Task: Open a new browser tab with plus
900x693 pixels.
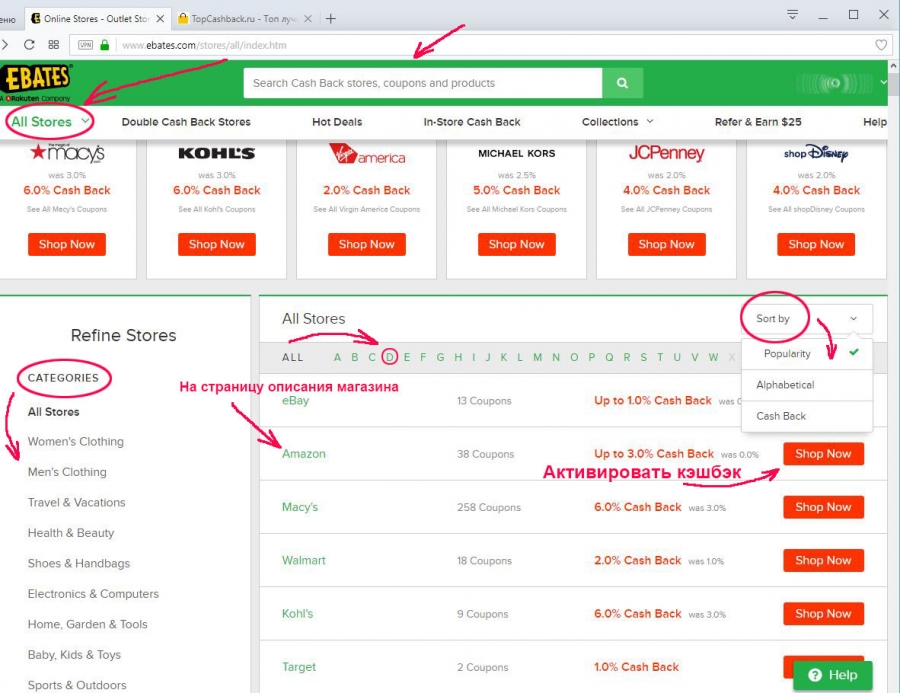Action: 331,18
